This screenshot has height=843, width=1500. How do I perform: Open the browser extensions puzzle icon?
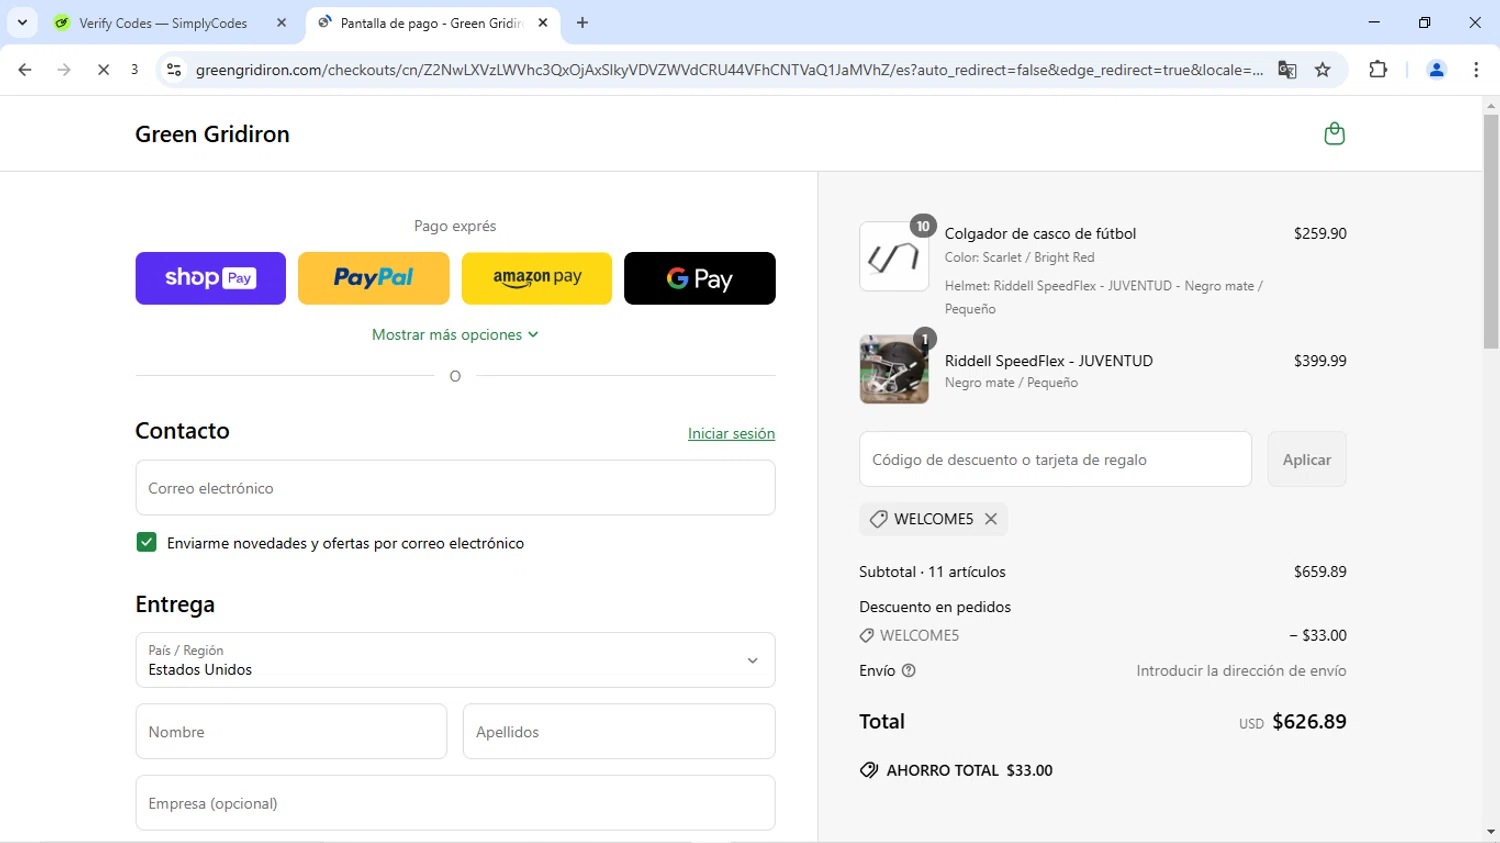coord(1378,70)
